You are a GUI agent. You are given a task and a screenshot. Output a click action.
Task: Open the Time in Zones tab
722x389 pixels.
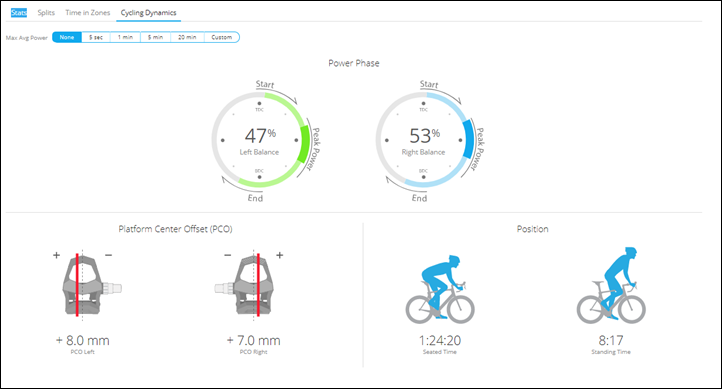point(87,12)
